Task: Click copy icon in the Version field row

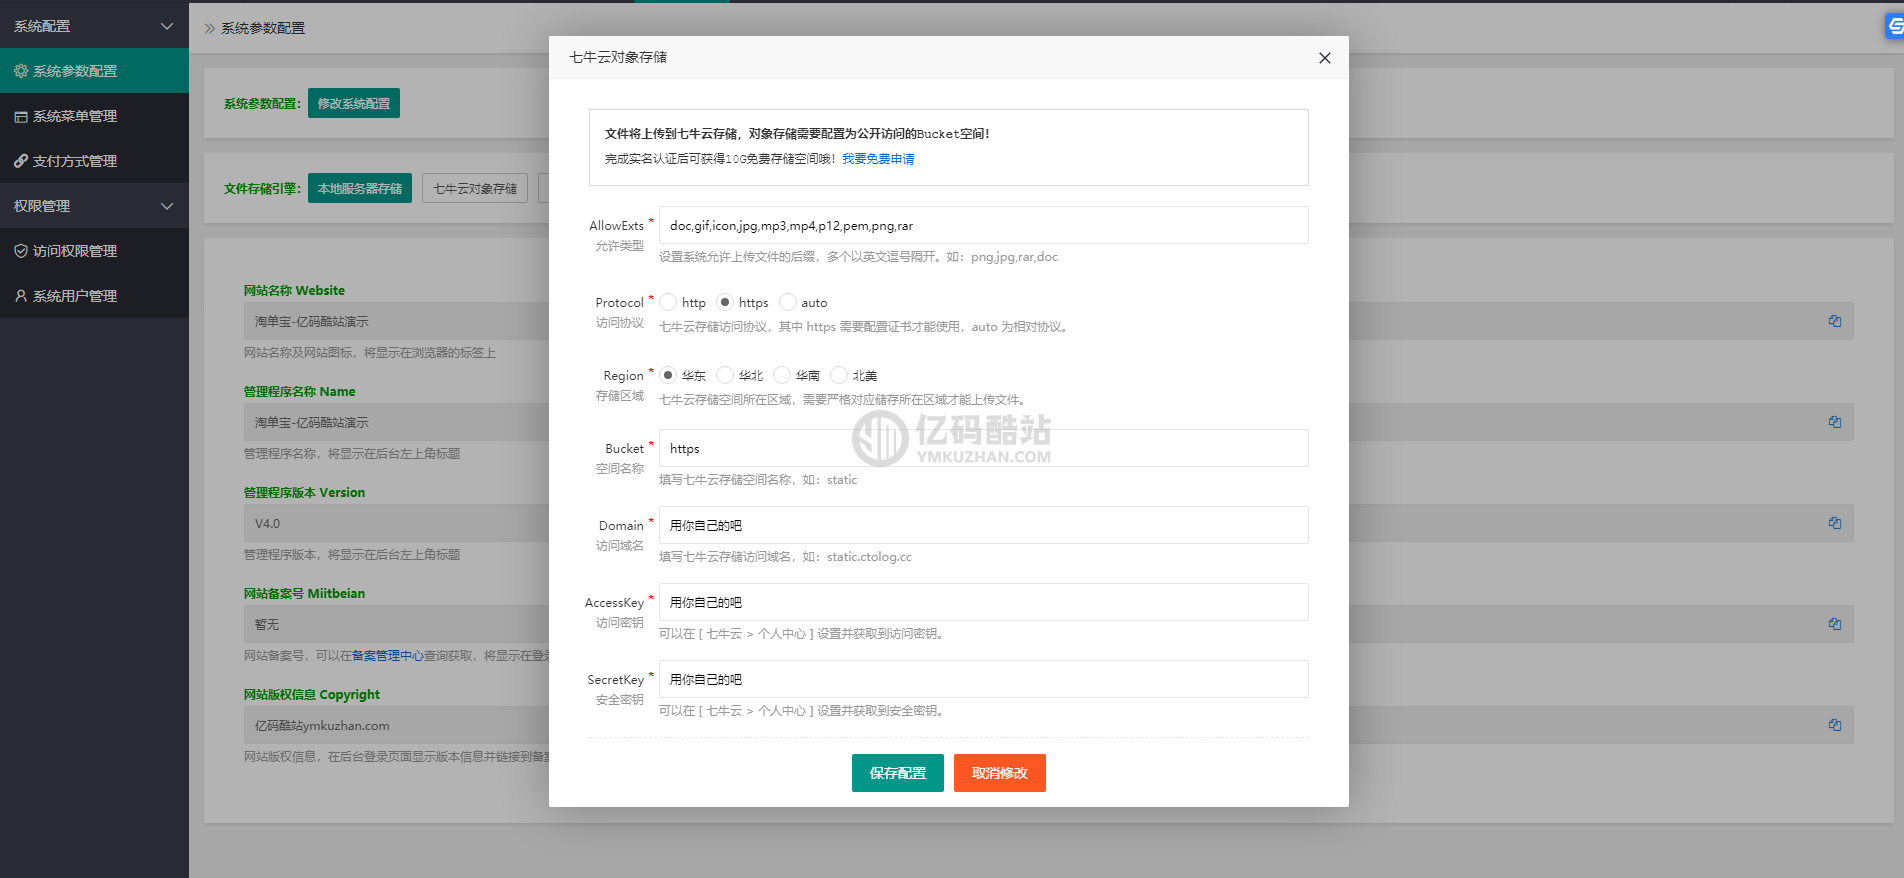Action: 1835,523
